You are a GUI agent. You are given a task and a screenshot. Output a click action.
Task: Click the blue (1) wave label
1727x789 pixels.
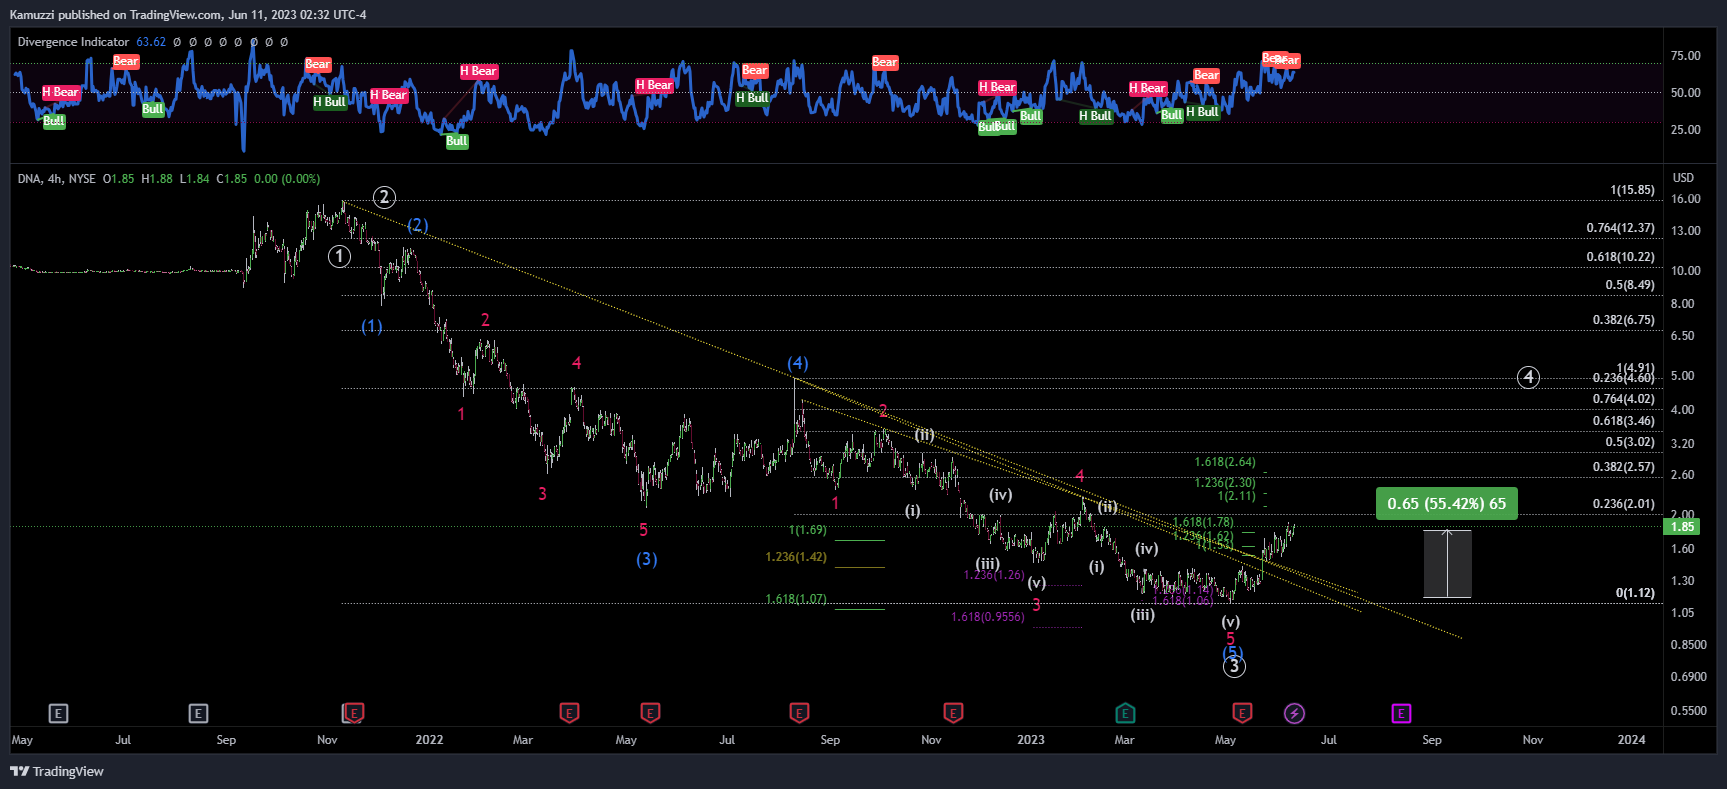click(372, 326)
